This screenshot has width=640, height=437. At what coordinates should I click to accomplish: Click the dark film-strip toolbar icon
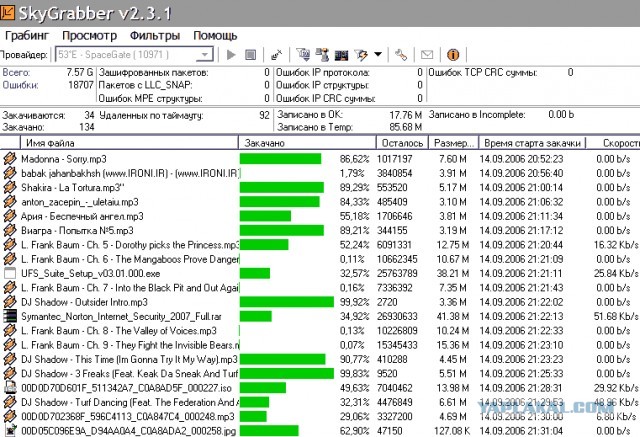point(342,55)
